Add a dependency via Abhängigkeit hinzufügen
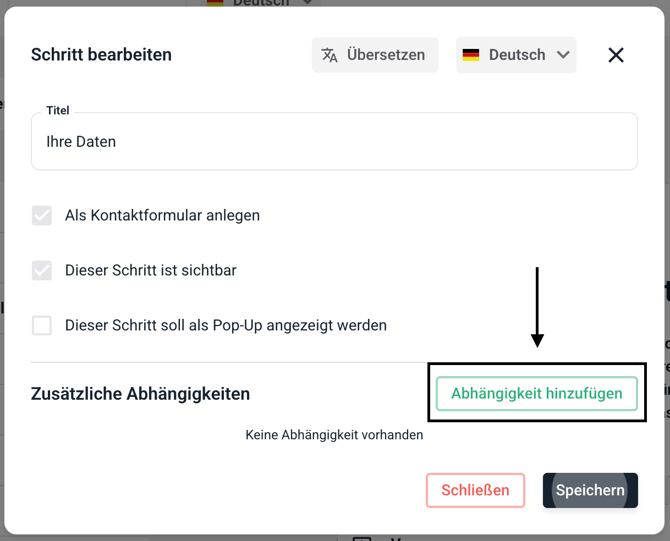The image size is (670, 541). click(x=536, y=393)
